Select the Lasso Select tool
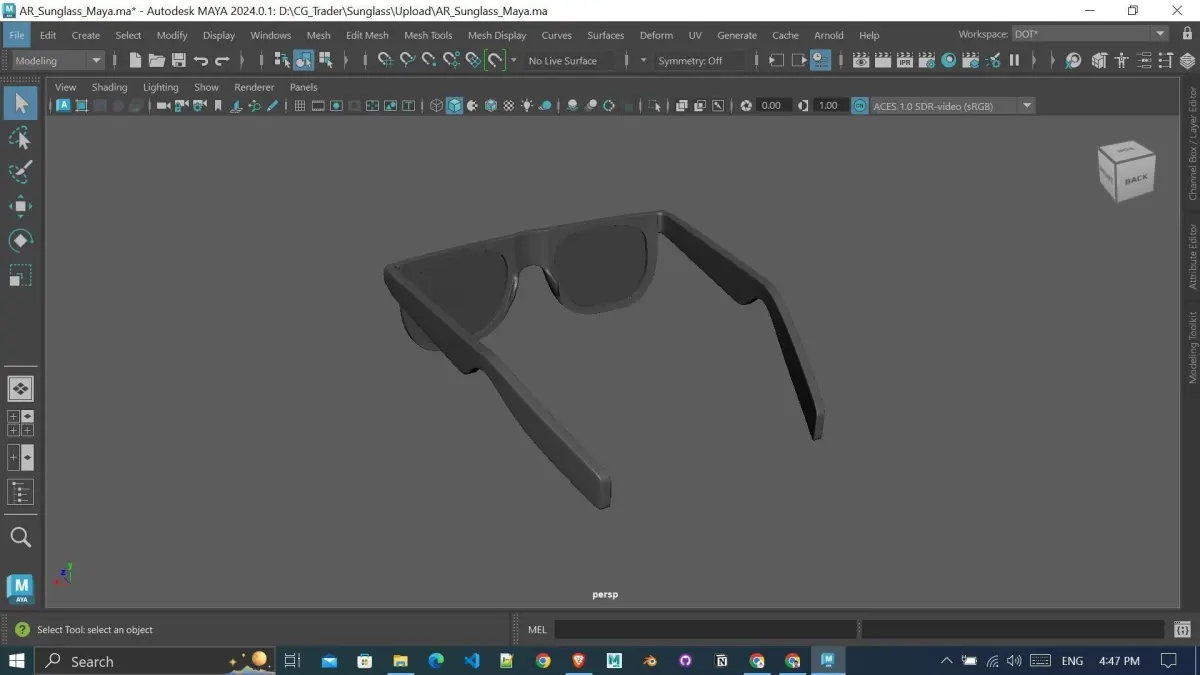 20,137
